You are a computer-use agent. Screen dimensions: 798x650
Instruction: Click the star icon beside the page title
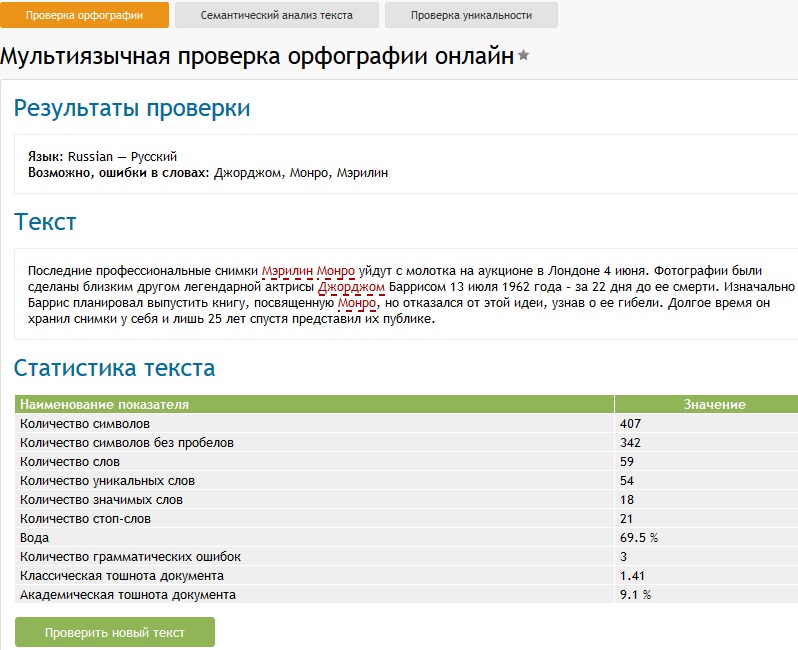click(524, 55)
